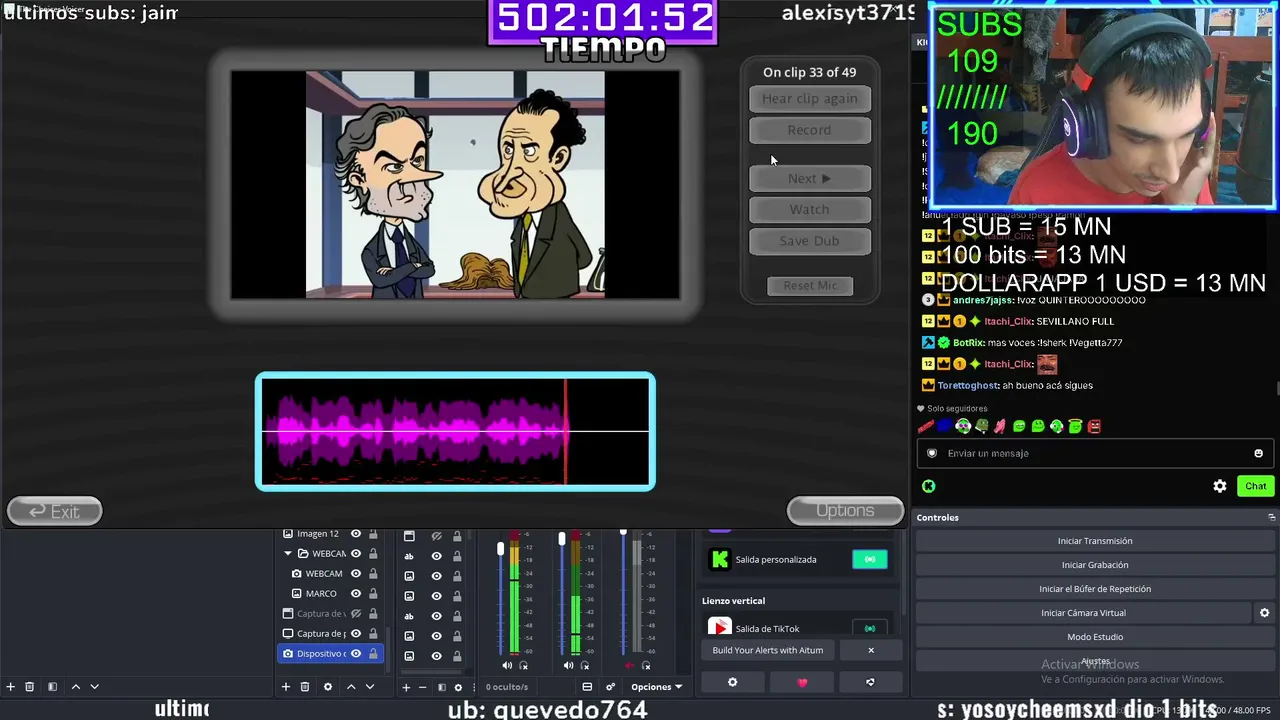Toggle the lock on Dispositivo source
1280x720 pixels.
tap(373, 654)
